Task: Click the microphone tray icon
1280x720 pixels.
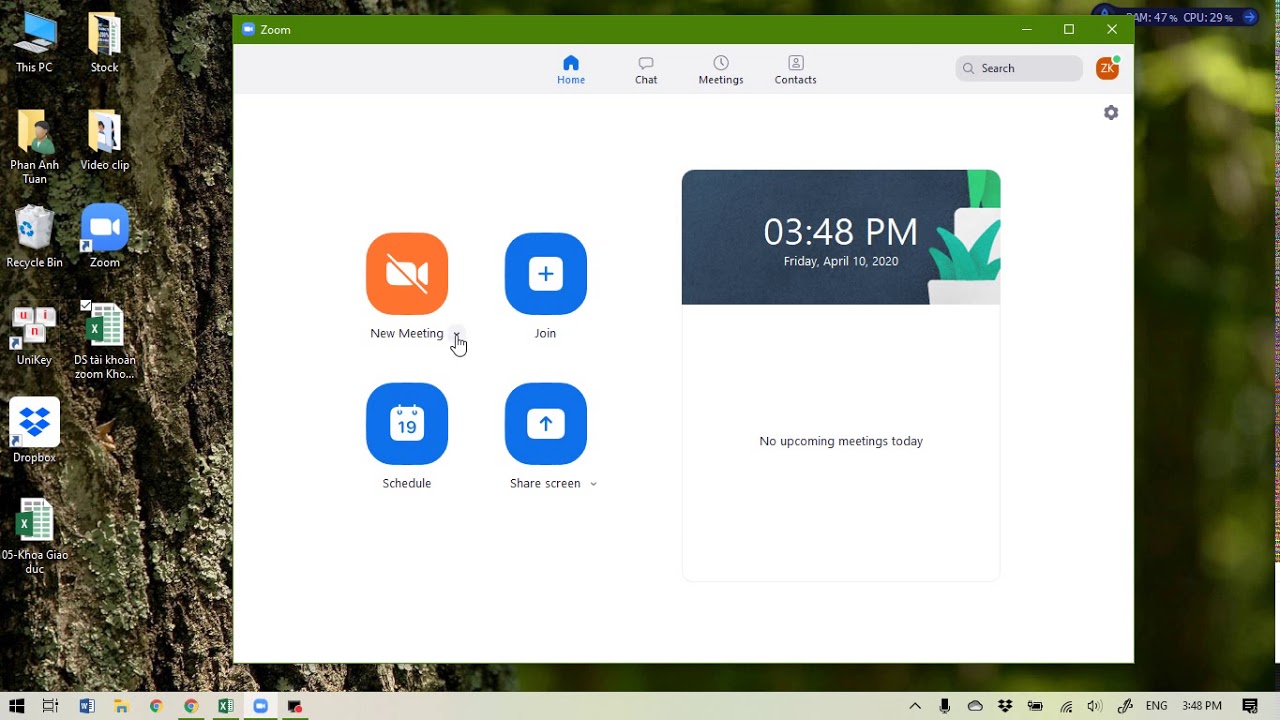Action: [945, 706]
